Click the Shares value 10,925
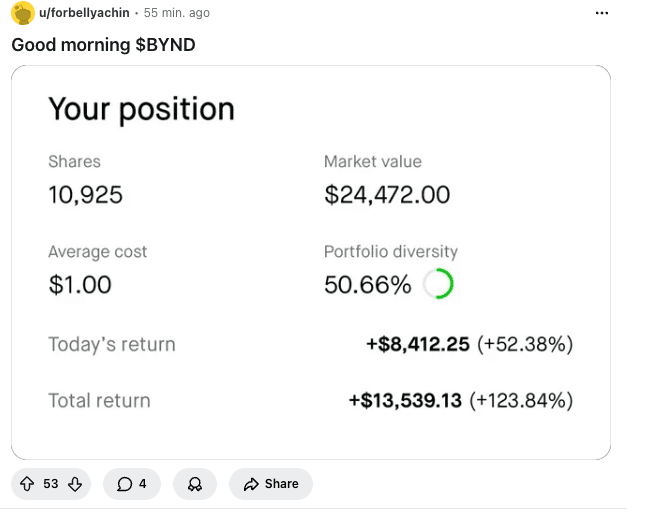The width and height of the screenshot is (646, 514). click(x=86, y=195)
